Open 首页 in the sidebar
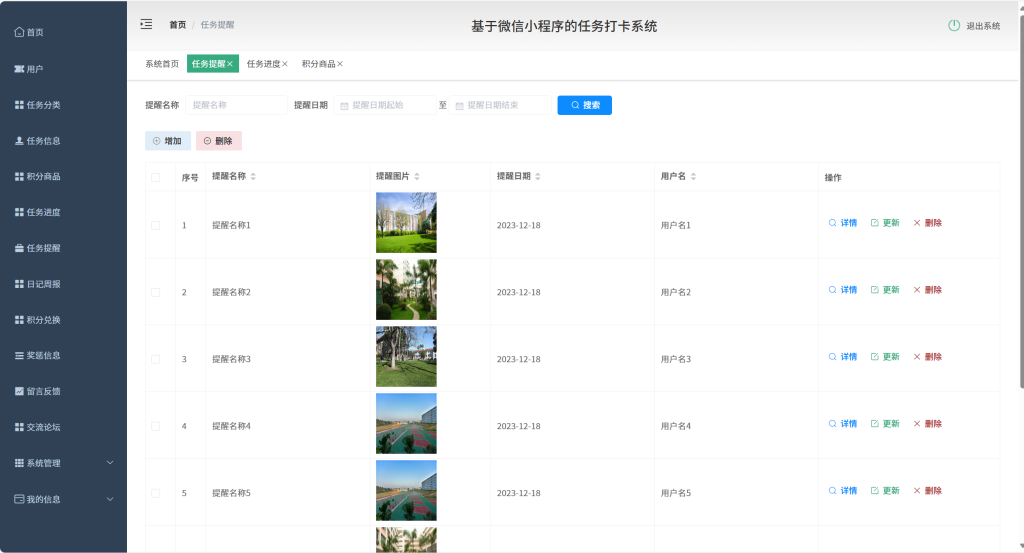This screenshot has width=1024, height=553. click(29, 32)
